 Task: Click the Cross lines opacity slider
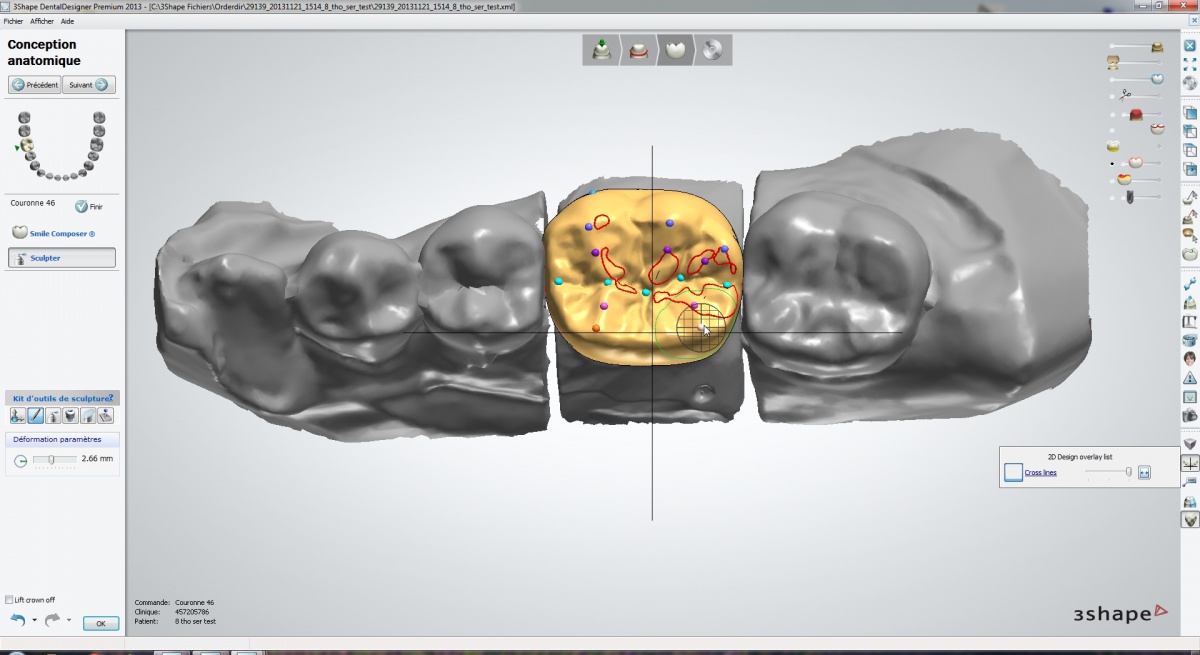tap(1108, 472)
